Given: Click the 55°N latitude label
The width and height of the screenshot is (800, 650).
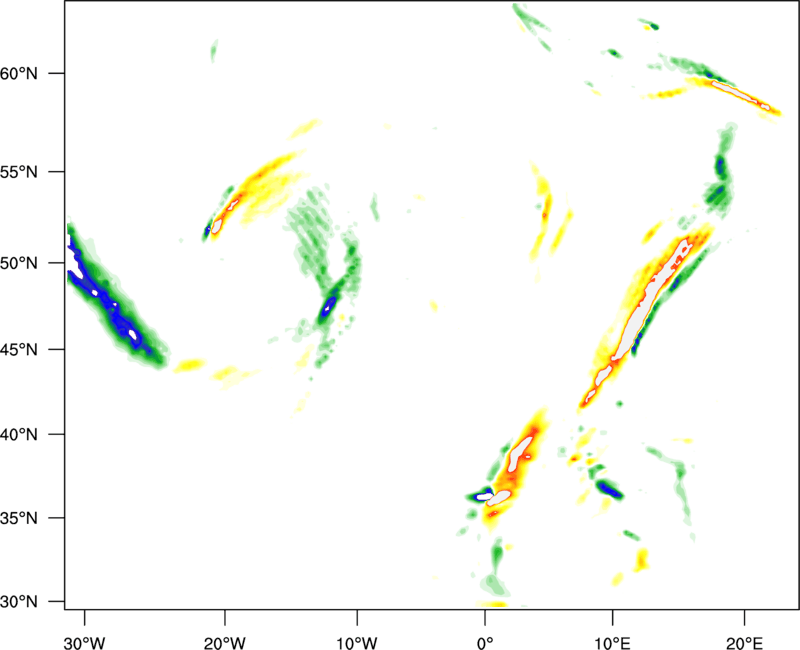Looking at the screenshot, I should 20,172.
